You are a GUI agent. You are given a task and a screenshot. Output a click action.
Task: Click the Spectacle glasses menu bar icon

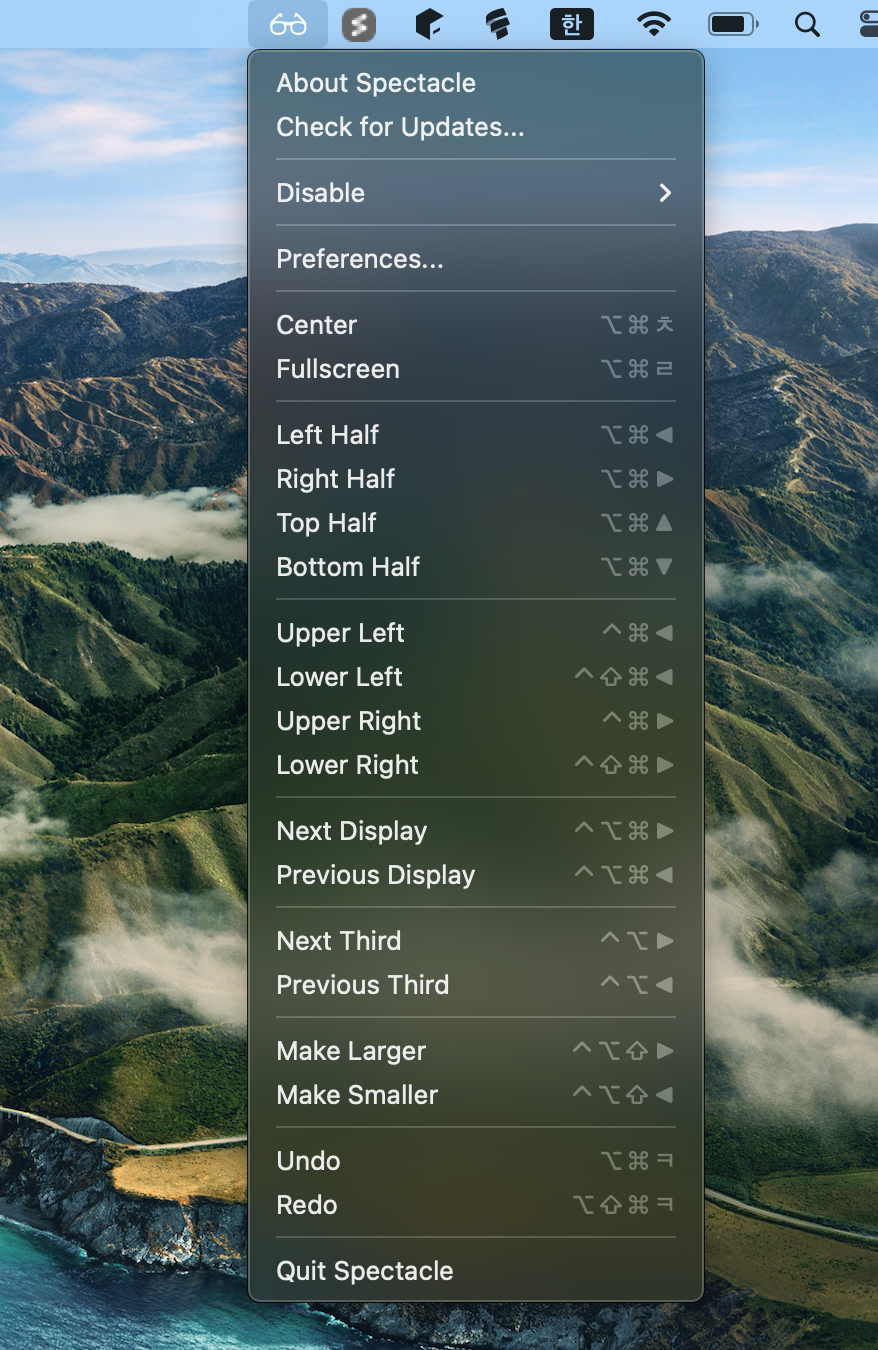(288, 24)
